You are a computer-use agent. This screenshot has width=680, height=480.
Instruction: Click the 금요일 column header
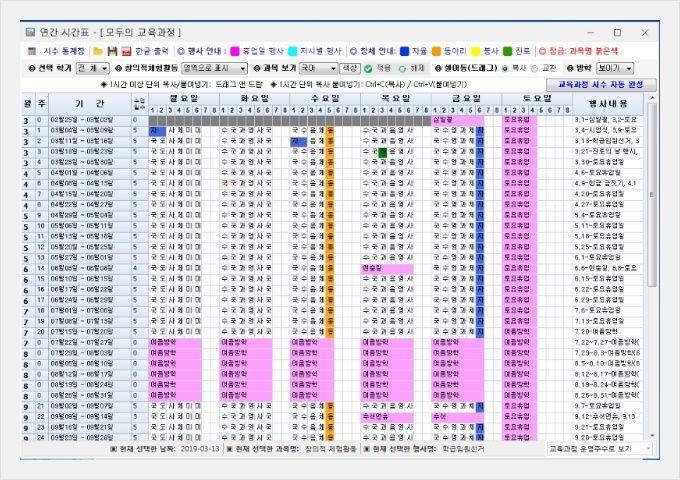pyautogui.click(x=466, y=99)
